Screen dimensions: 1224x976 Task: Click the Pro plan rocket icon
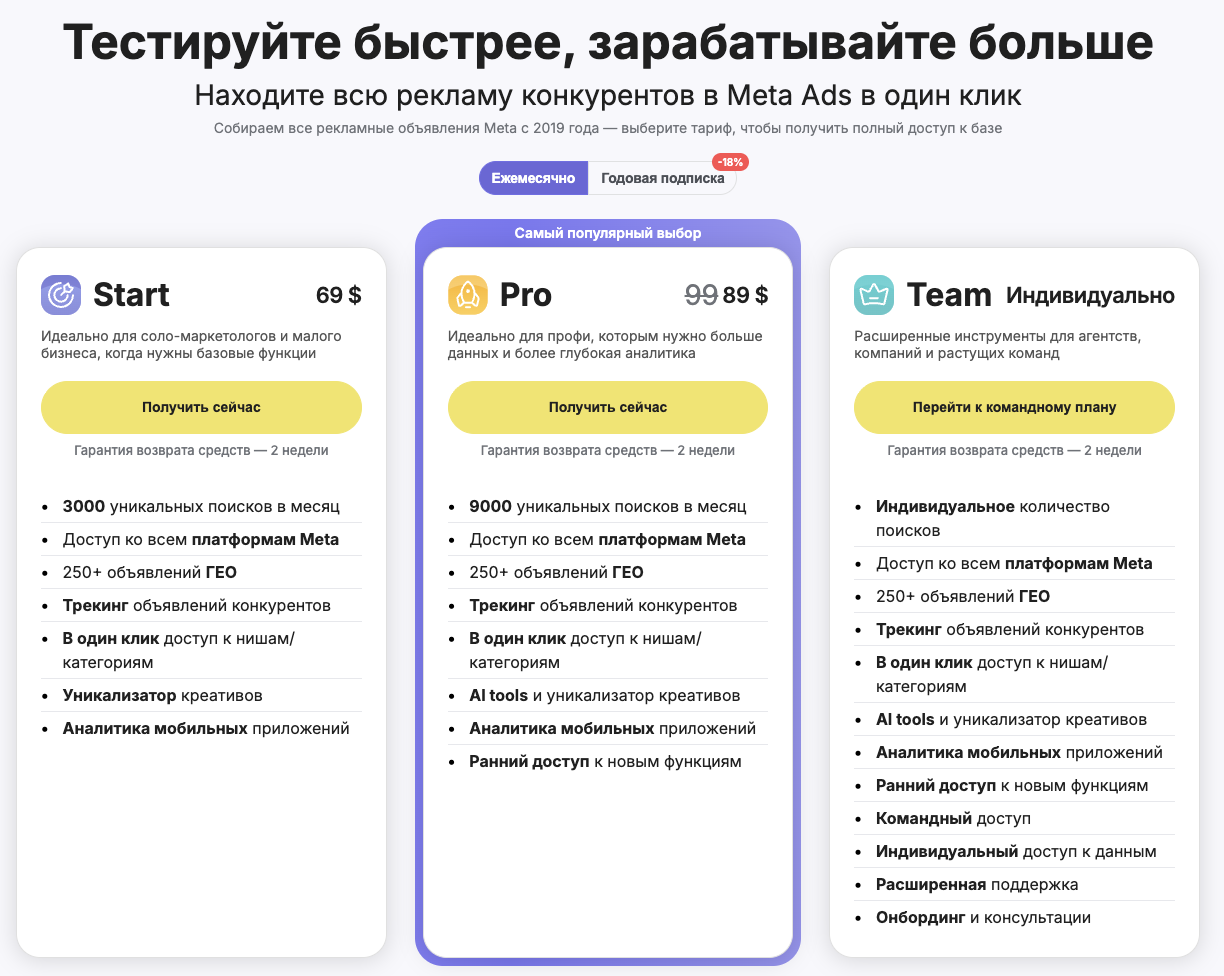468,295
